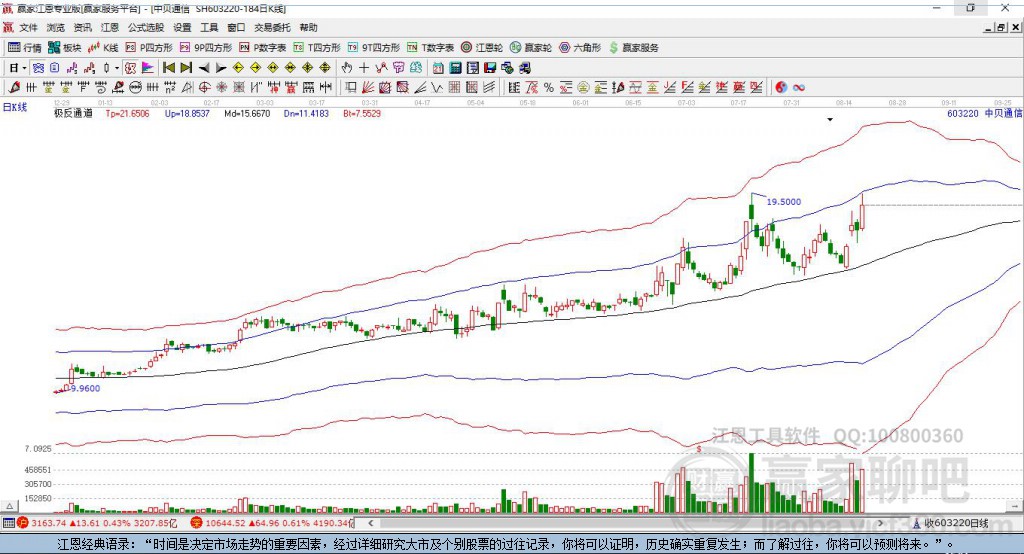Open the 帮助 menu
The height and width of the screenshot is (554, 1024).
[308, 27]
